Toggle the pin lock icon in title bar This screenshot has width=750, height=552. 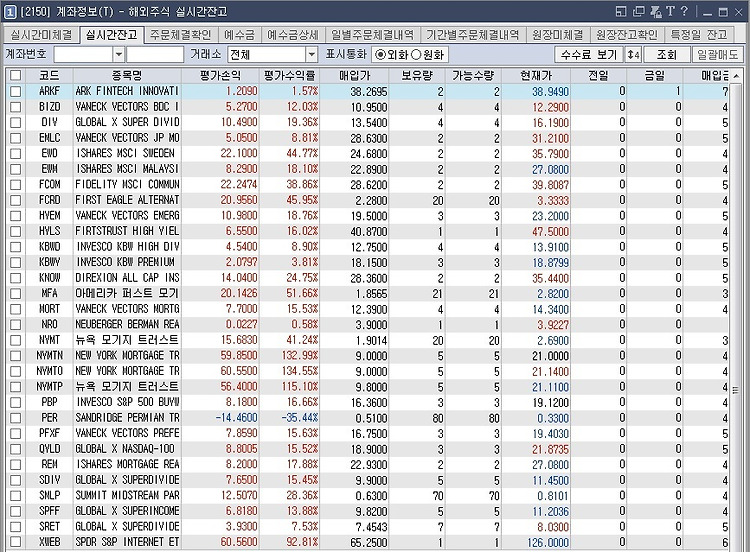[x=656, y=11]
